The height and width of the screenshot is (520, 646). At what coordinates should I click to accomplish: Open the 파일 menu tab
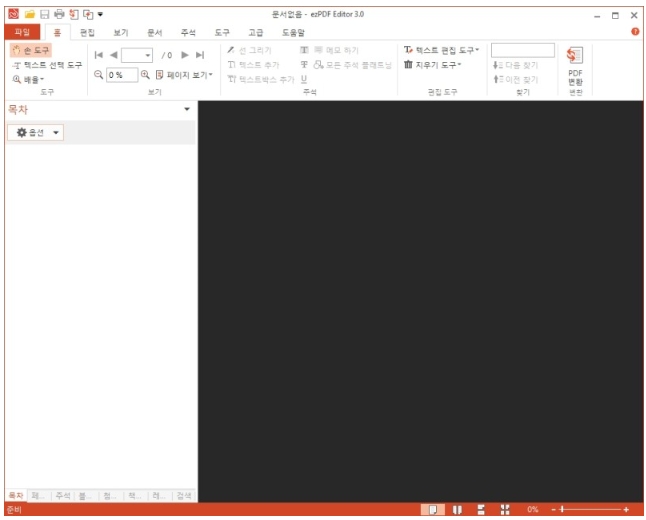pyautogui.click(x=22, y=32)
